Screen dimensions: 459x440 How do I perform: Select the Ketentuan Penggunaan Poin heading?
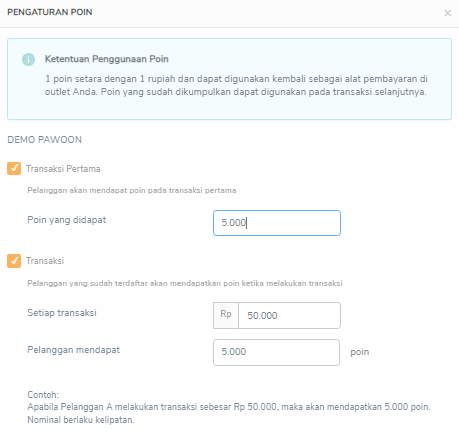(x=107, y=59)
